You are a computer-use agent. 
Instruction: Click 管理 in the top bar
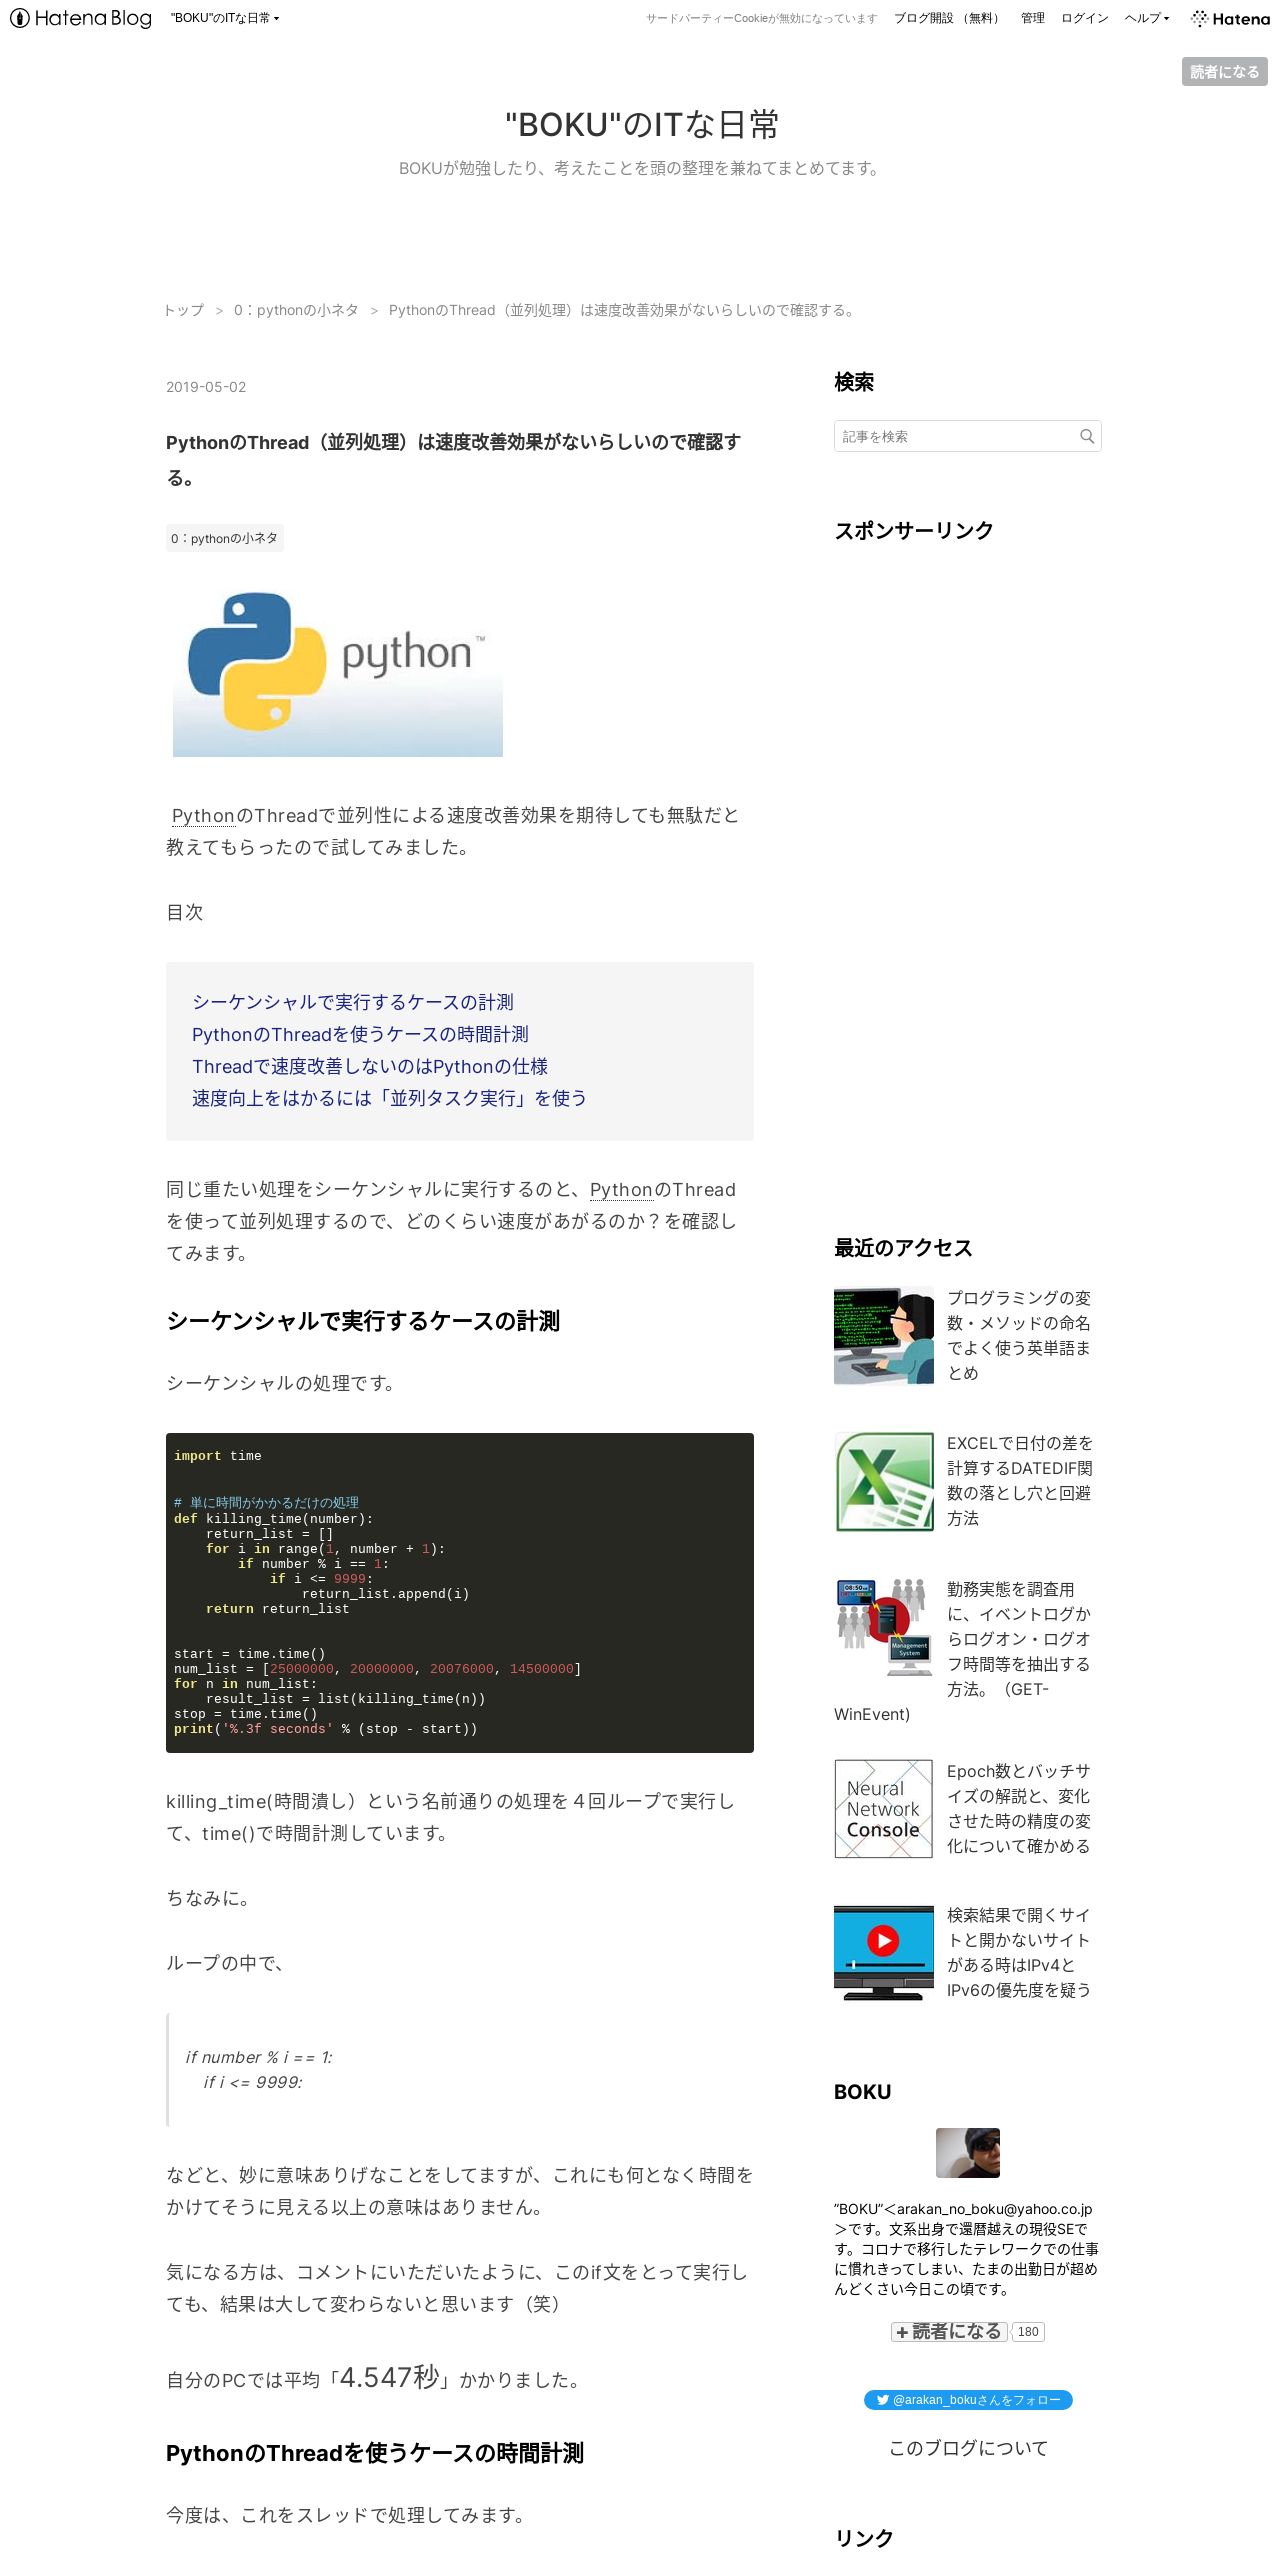1032,18
